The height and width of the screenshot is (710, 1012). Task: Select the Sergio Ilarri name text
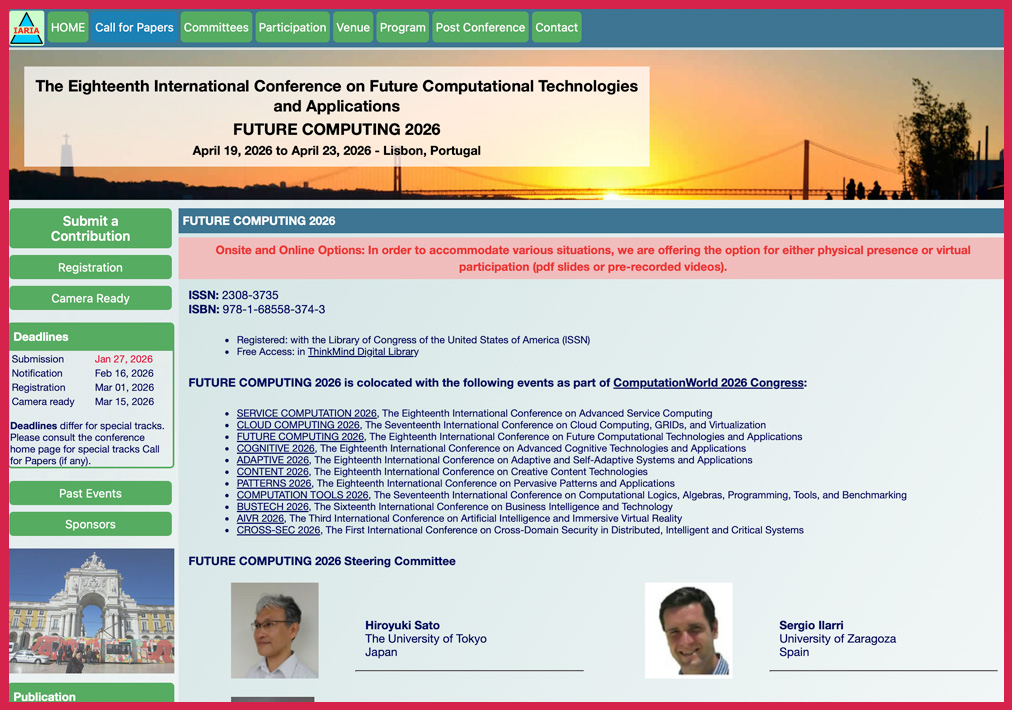pos(811,625)
